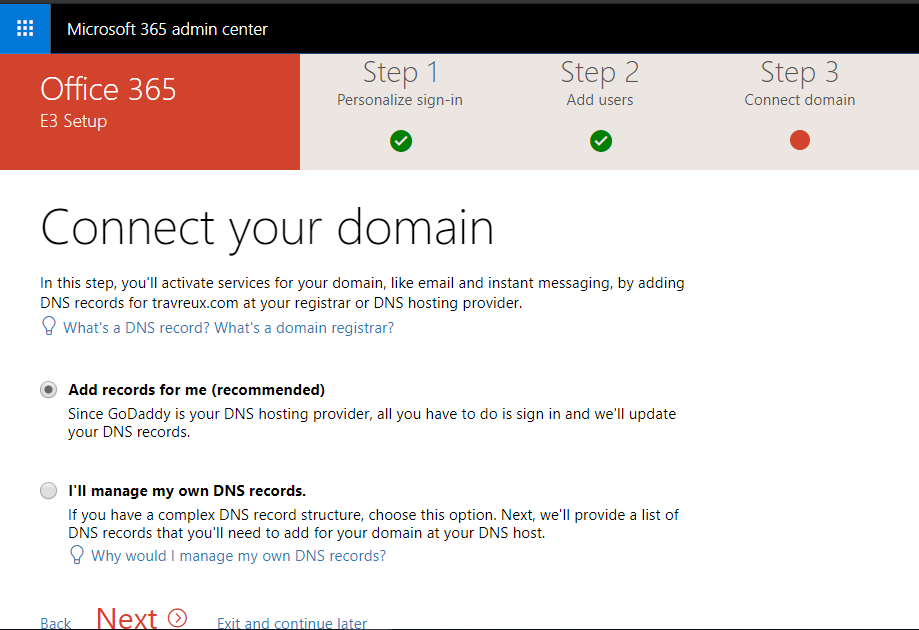Click the Microsoft 365 admin center title
The height and width of the screenshot is (630, 919).
tap(166, 29)
